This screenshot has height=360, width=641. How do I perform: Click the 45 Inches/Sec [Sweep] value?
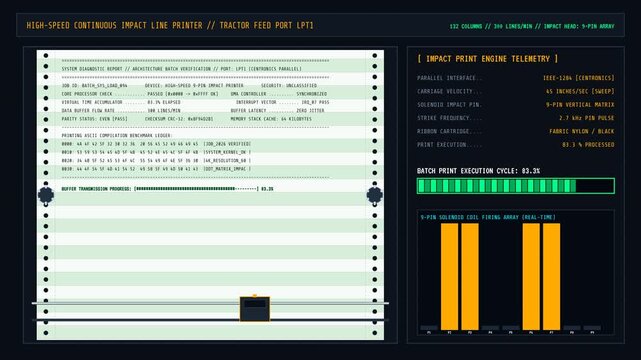(x=580, y=92)
